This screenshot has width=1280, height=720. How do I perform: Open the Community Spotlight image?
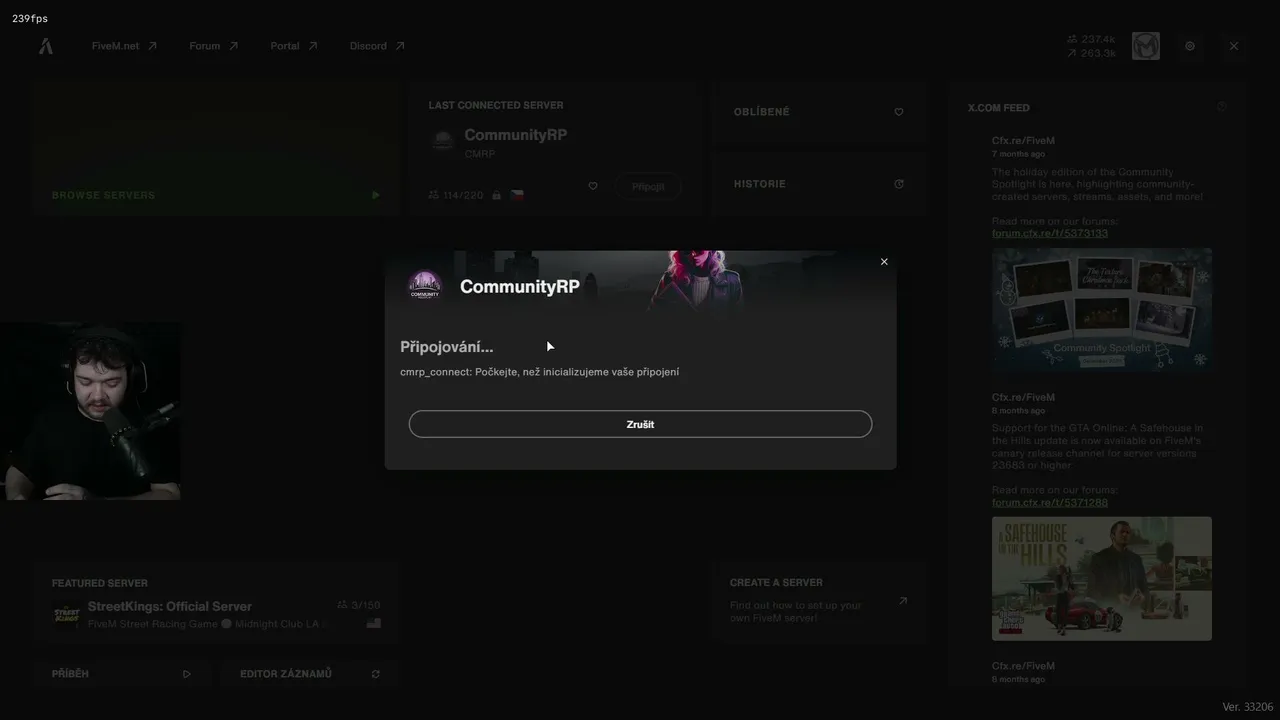(1102, 310)
